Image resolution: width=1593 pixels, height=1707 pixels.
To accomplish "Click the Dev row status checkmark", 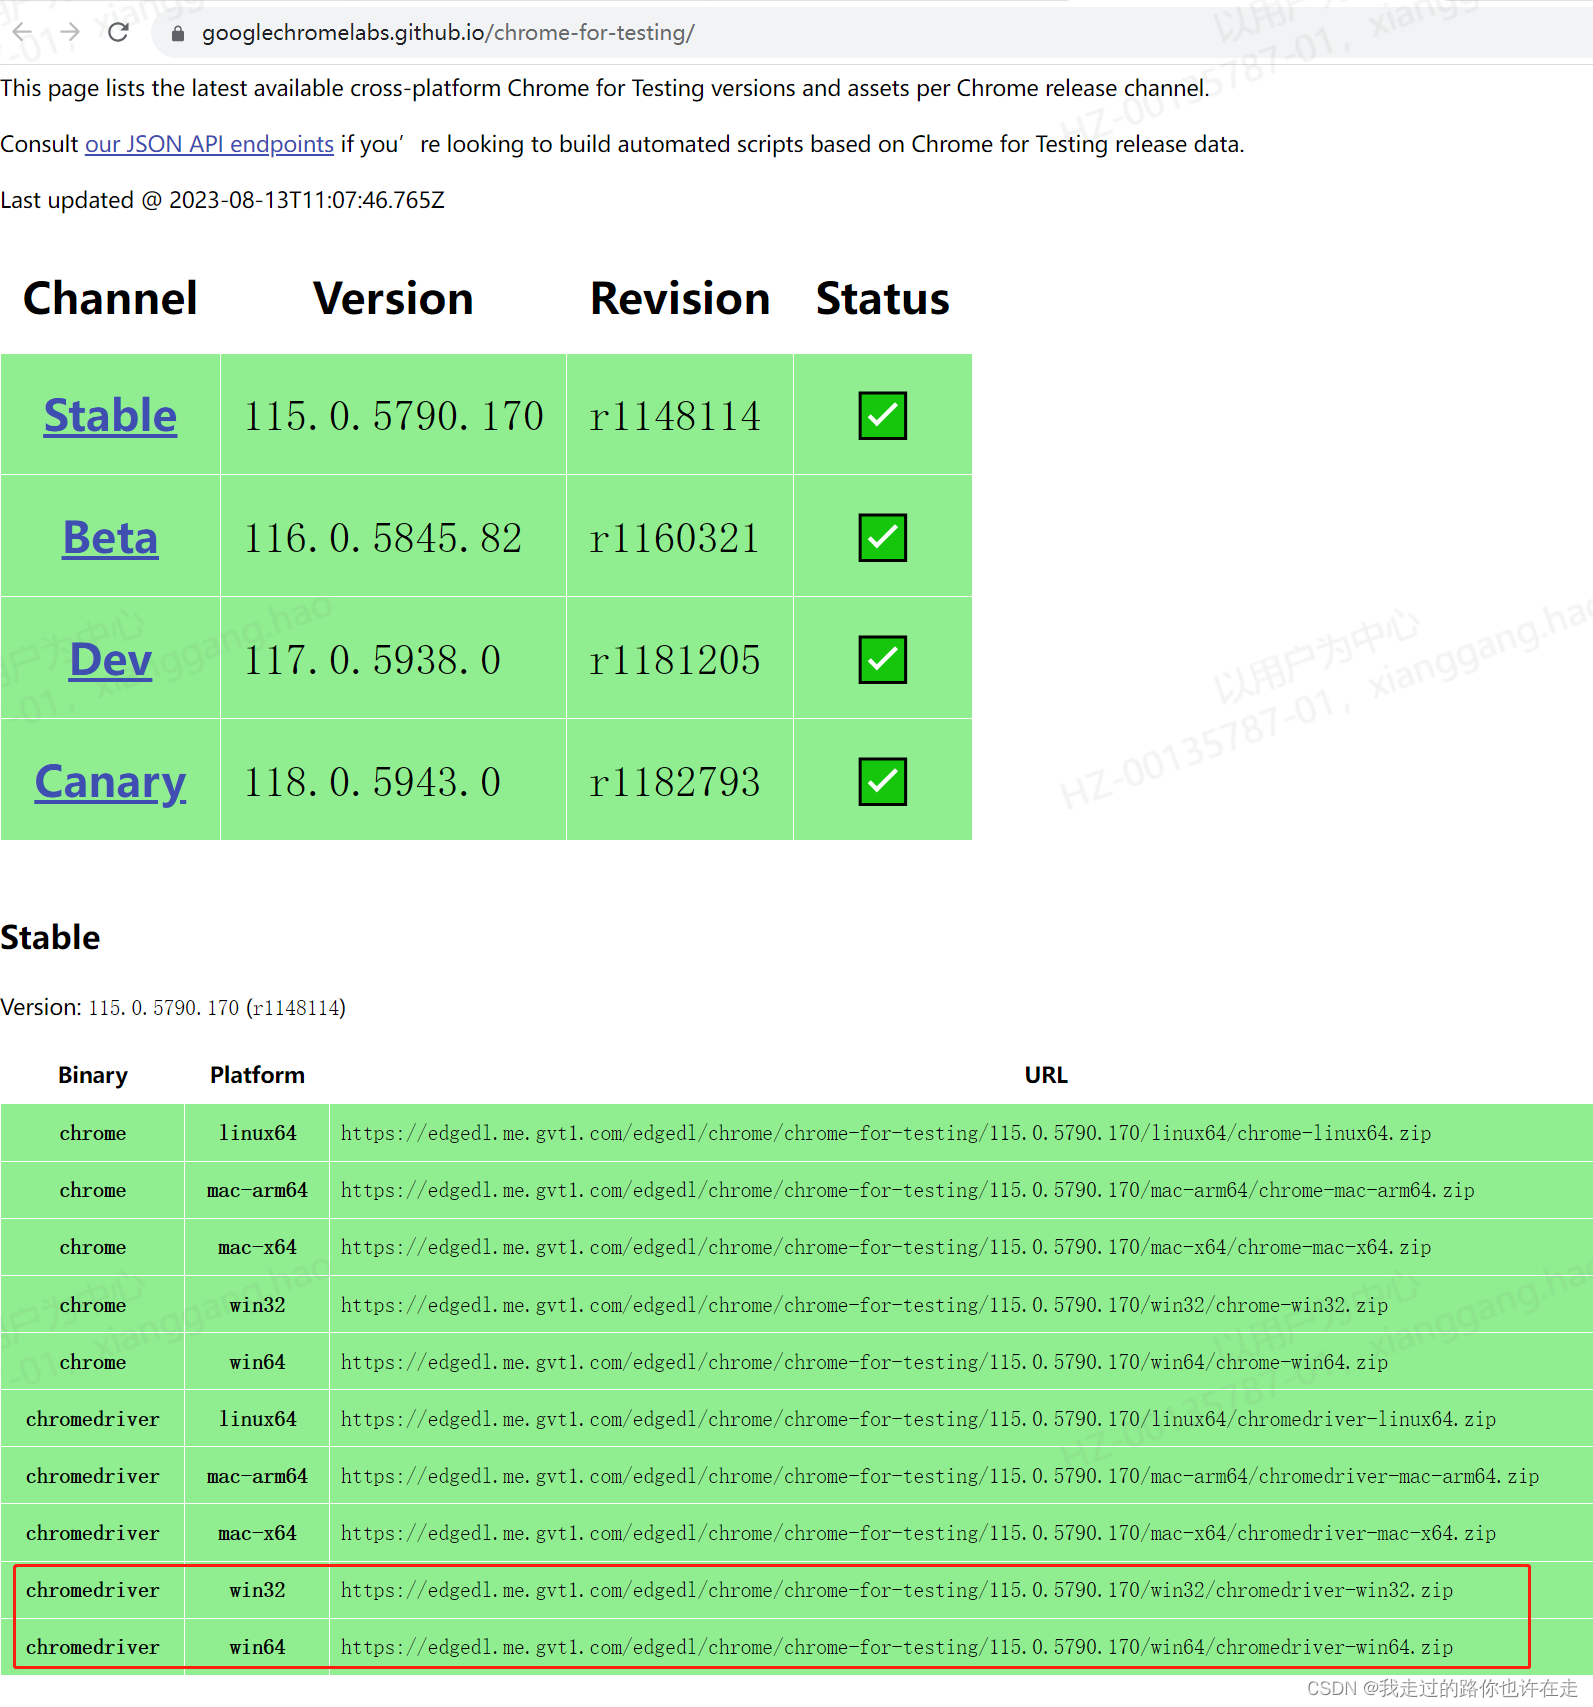I will point(882,659).
